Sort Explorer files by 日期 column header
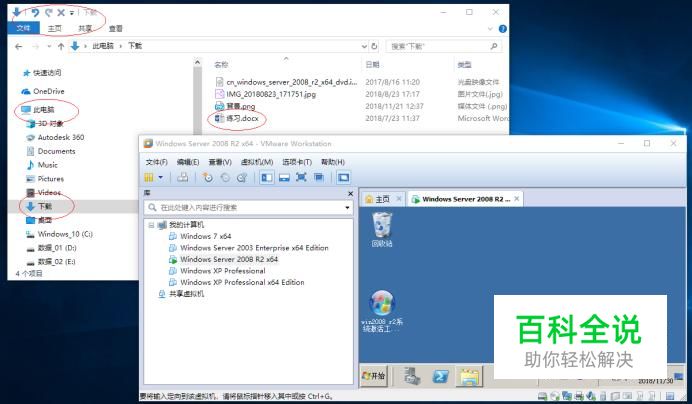This screenshot has width=692, height=404. point(373,64)
